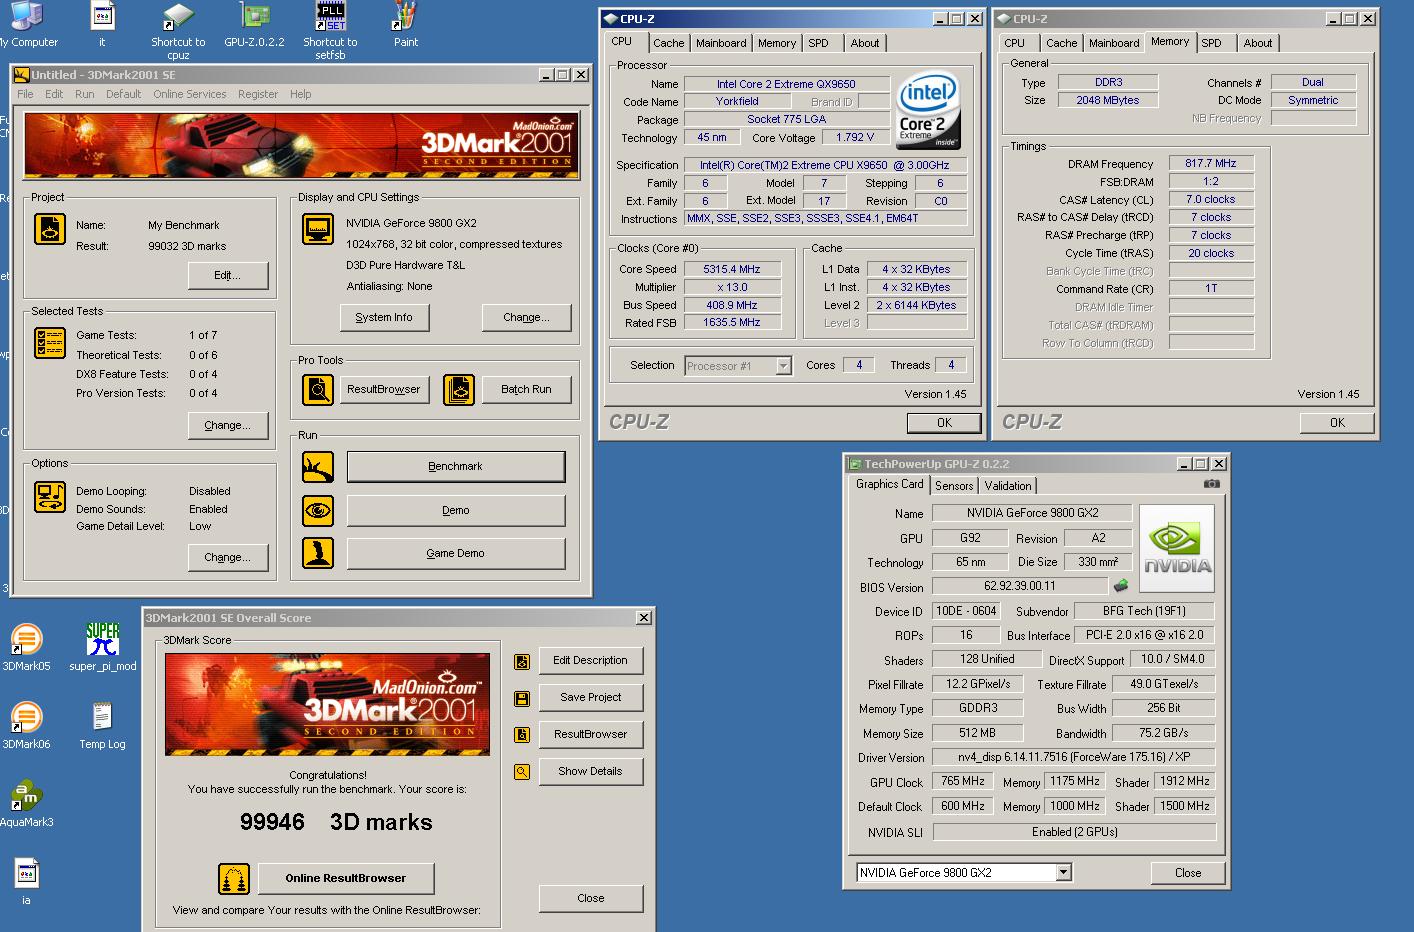Click Change... in Display and CPU Settings

[526, 317]
